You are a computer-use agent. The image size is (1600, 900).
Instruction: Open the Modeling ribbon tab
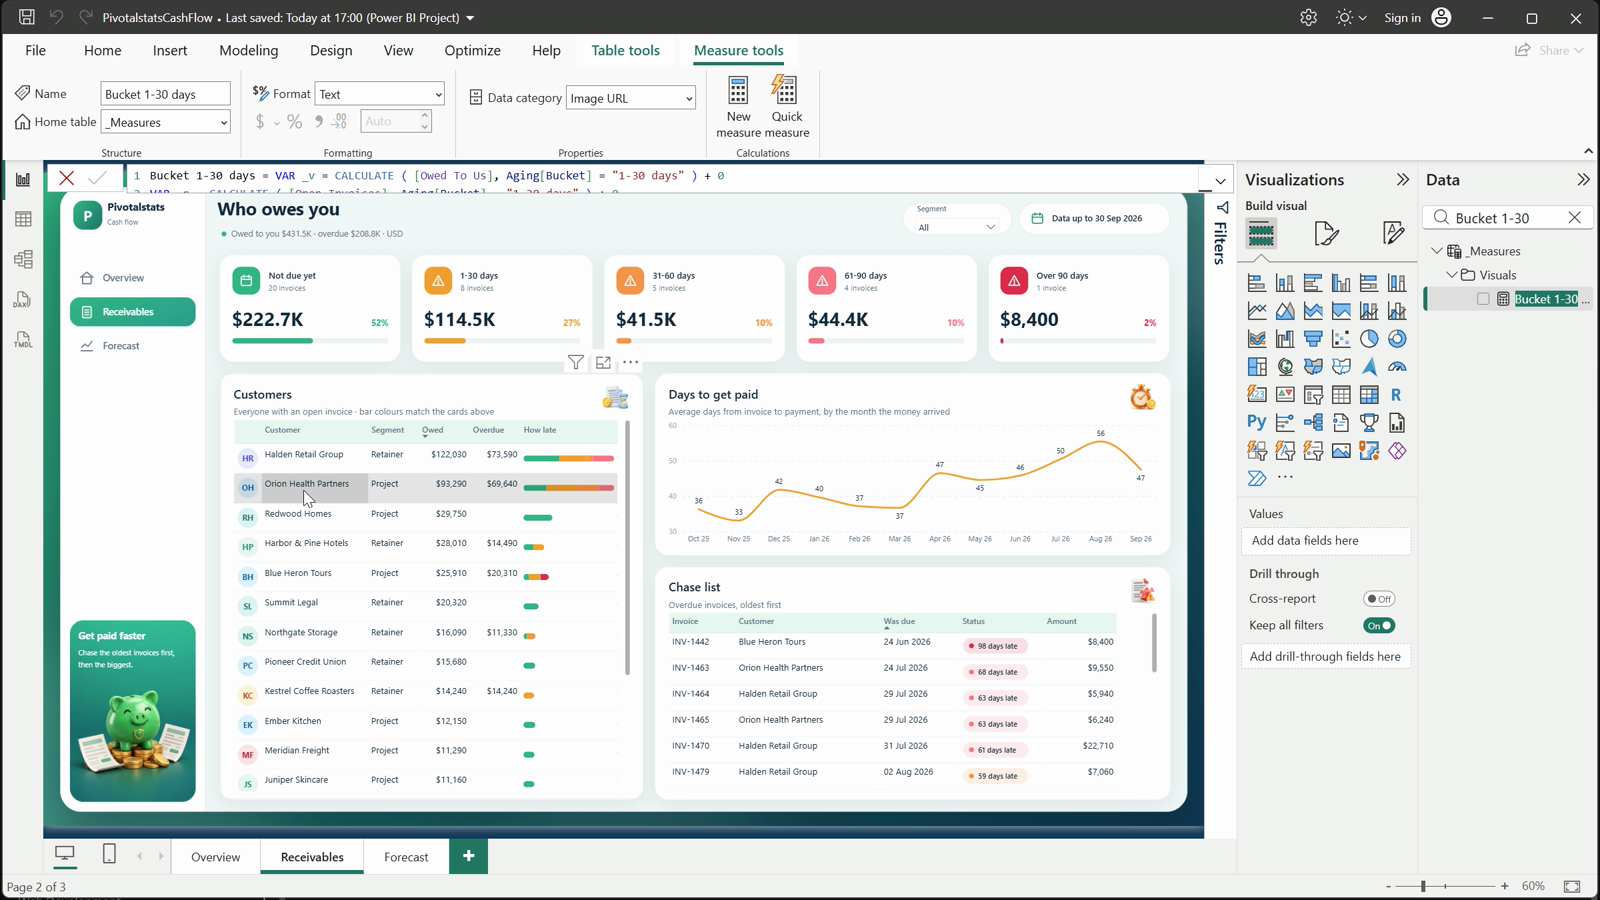[249, 50]
